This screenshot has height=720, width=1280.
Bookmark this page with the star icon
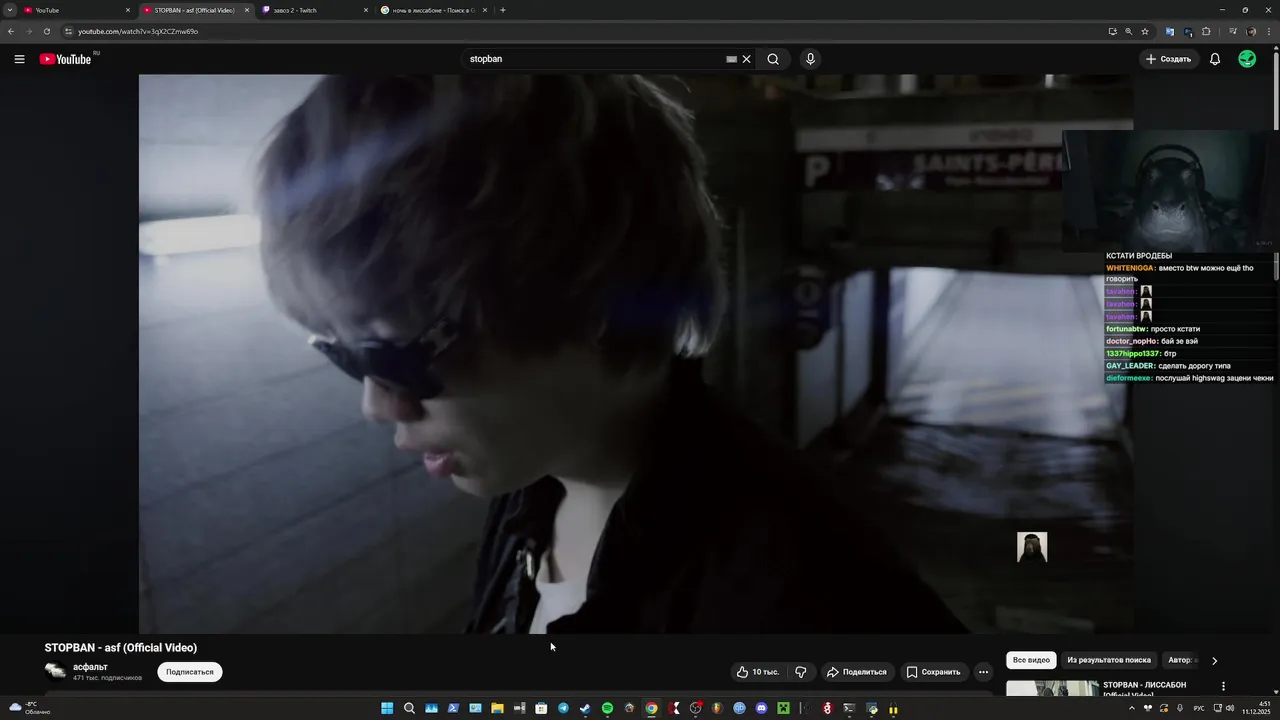tap(1145, 31)
